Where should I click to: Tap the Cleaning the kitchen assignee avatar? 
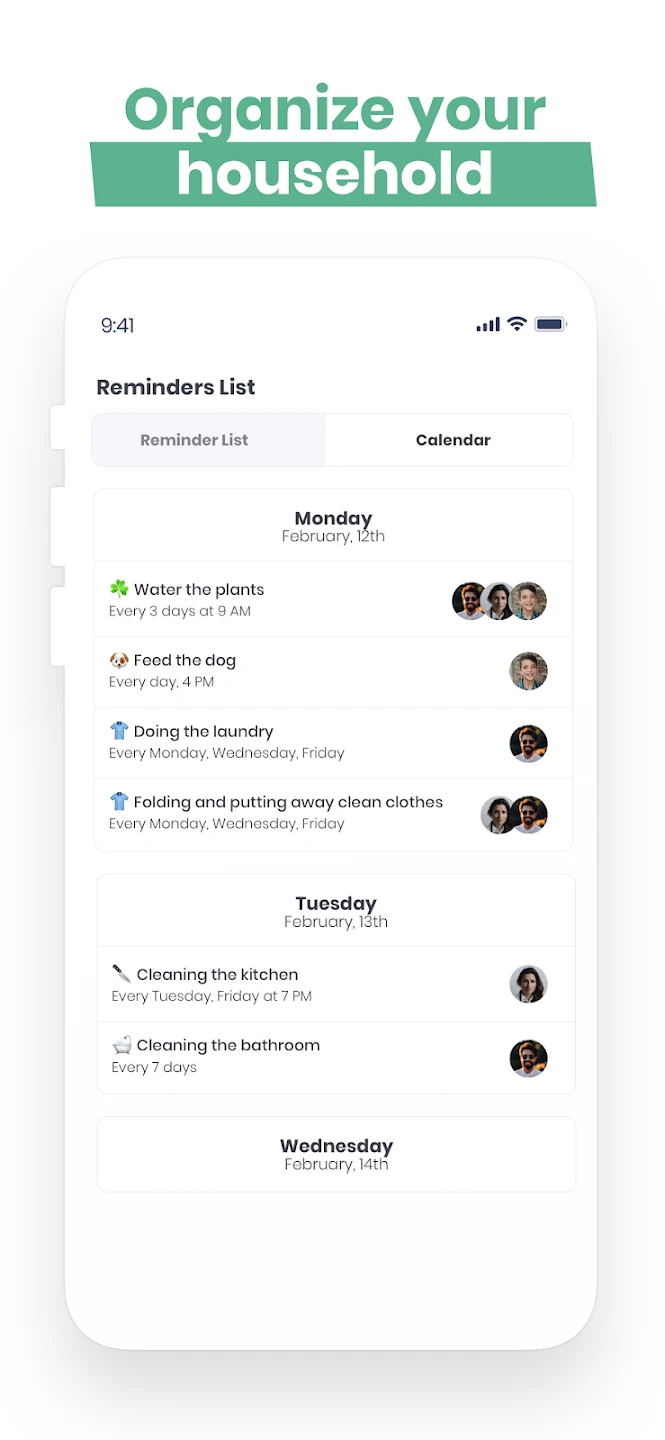click(x=528, y=984)
